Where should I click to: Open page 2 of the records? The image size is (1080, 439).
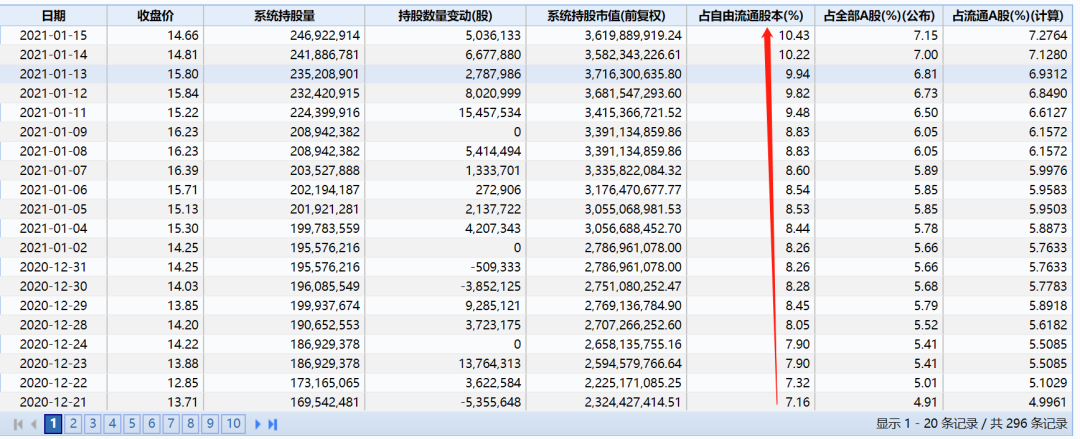coord(73,424)
